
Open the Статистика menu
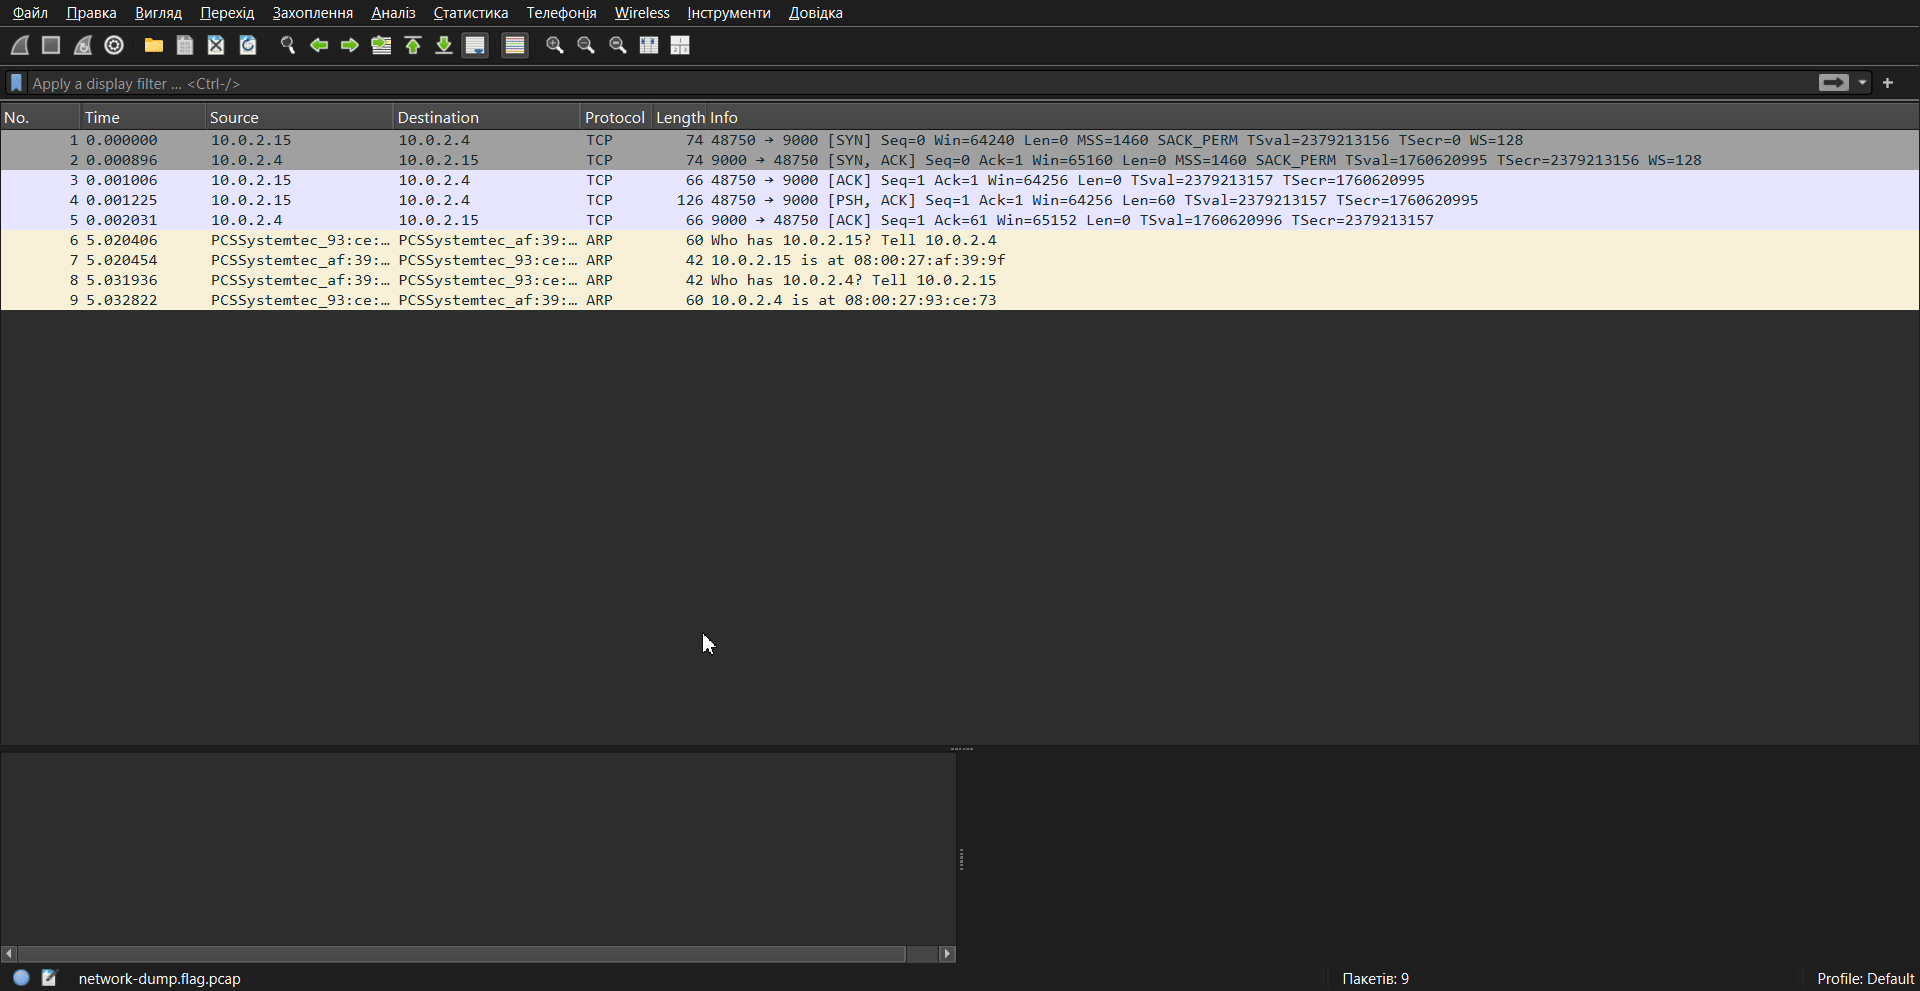pos(470,13)
